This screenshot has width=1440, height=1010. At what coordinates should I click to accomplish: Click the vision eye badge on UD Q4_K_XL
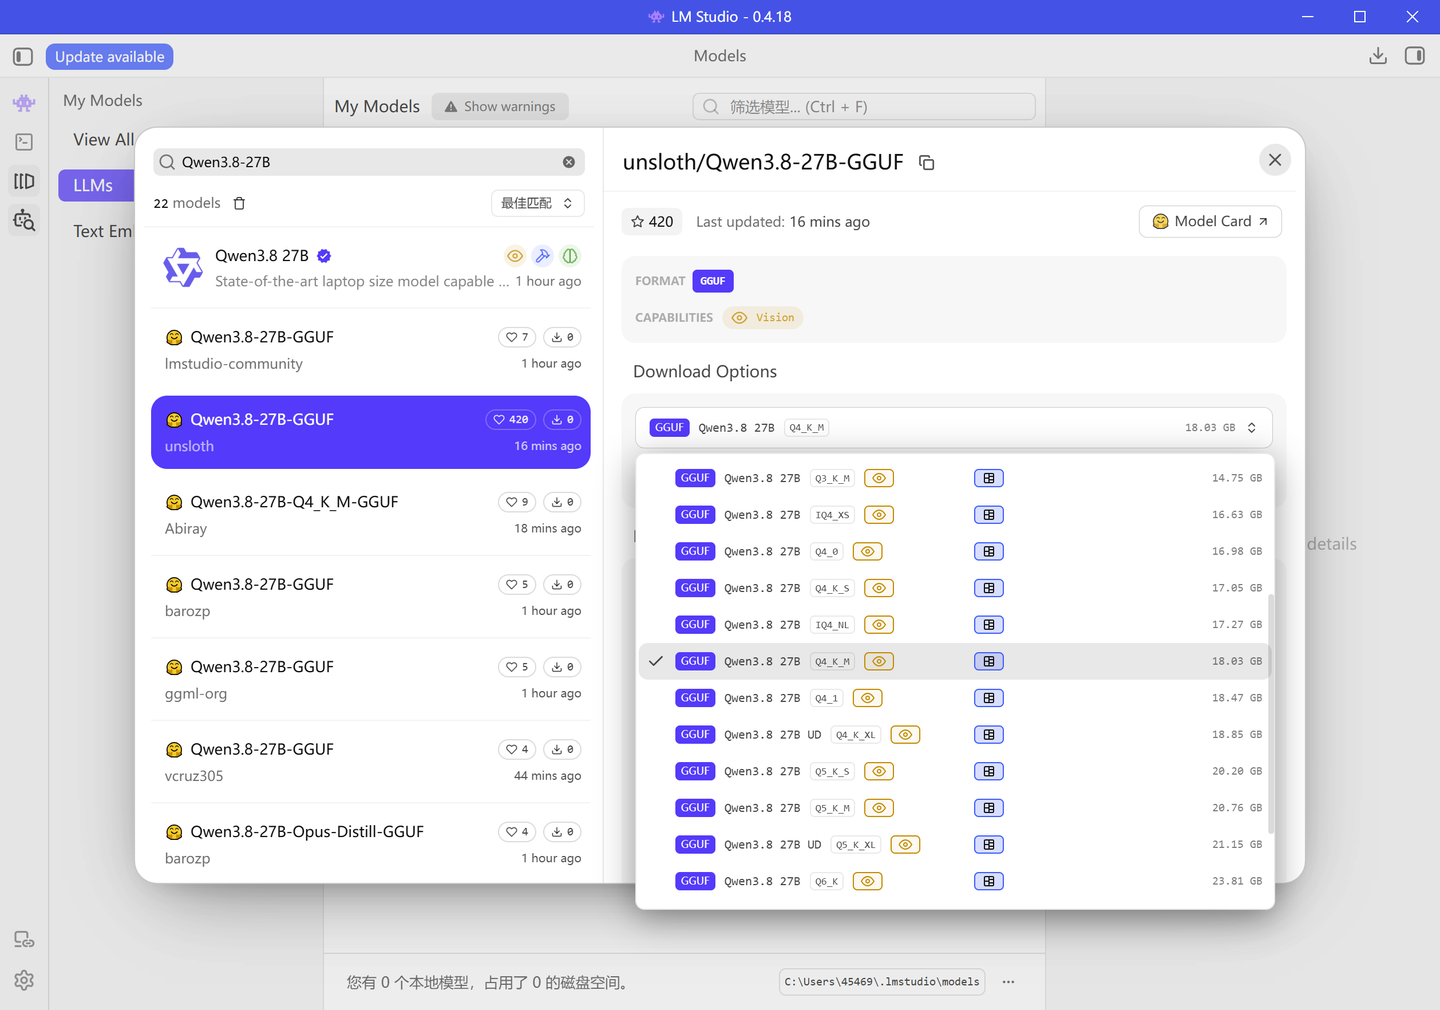tap(905, 735)
